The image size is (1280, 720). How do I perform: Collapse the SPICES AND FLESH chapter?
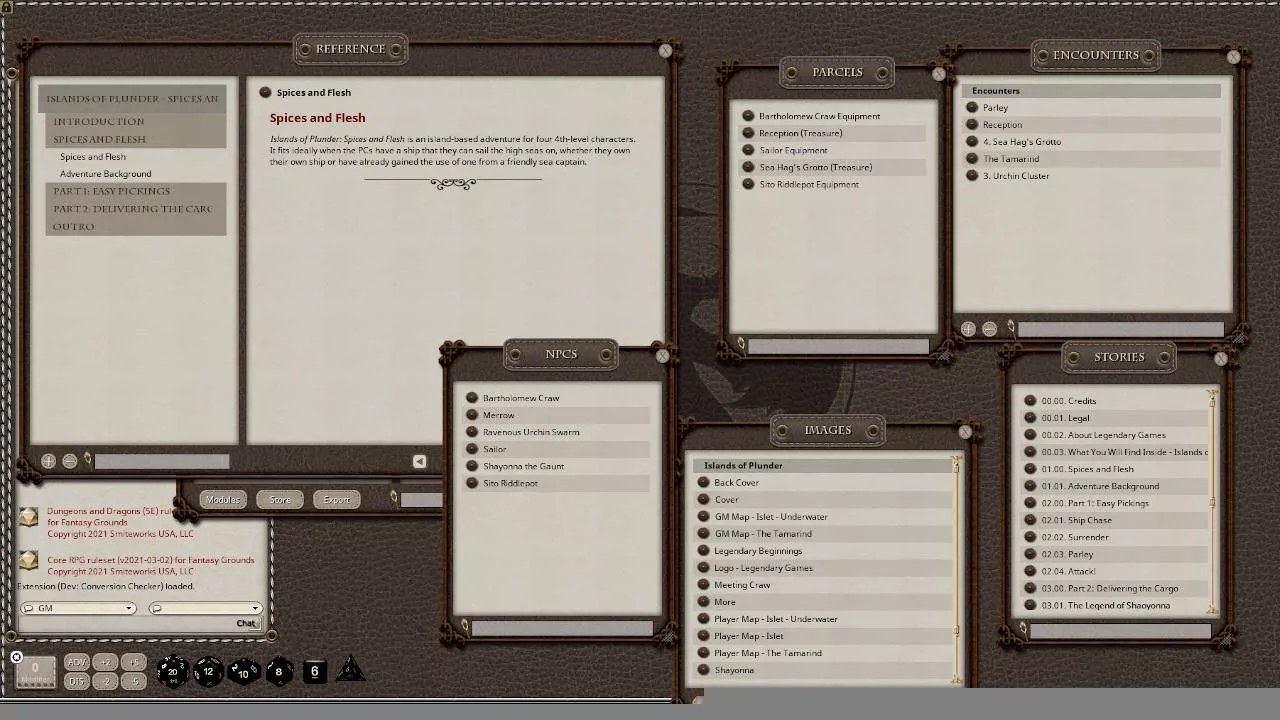coord(135,139)
